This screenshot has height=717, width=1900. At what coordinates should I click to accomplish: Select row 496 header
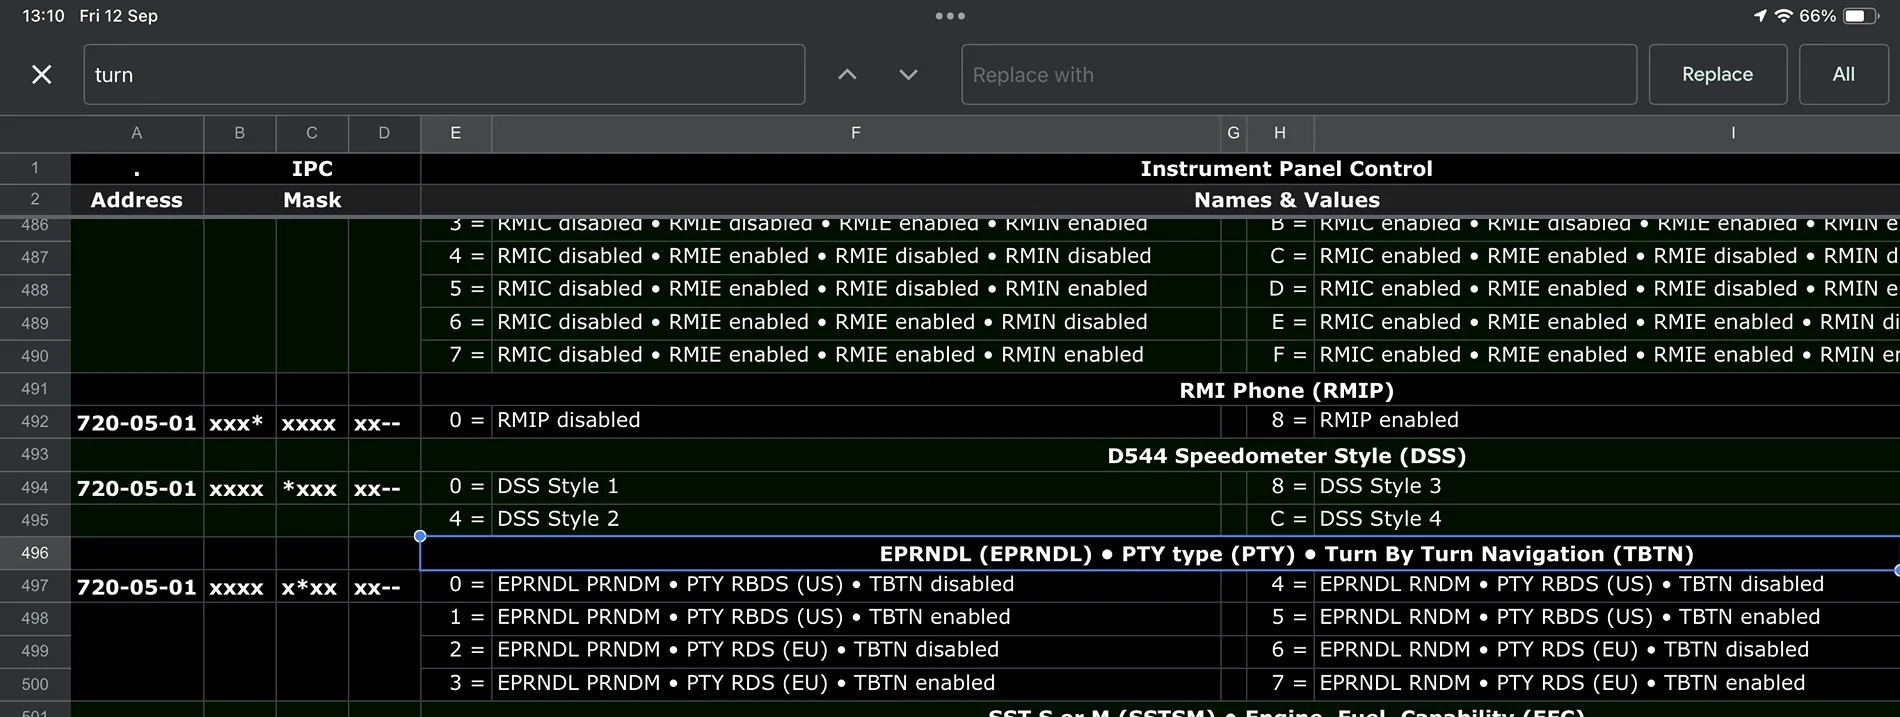pyautogui.click(x=35, y=553)
